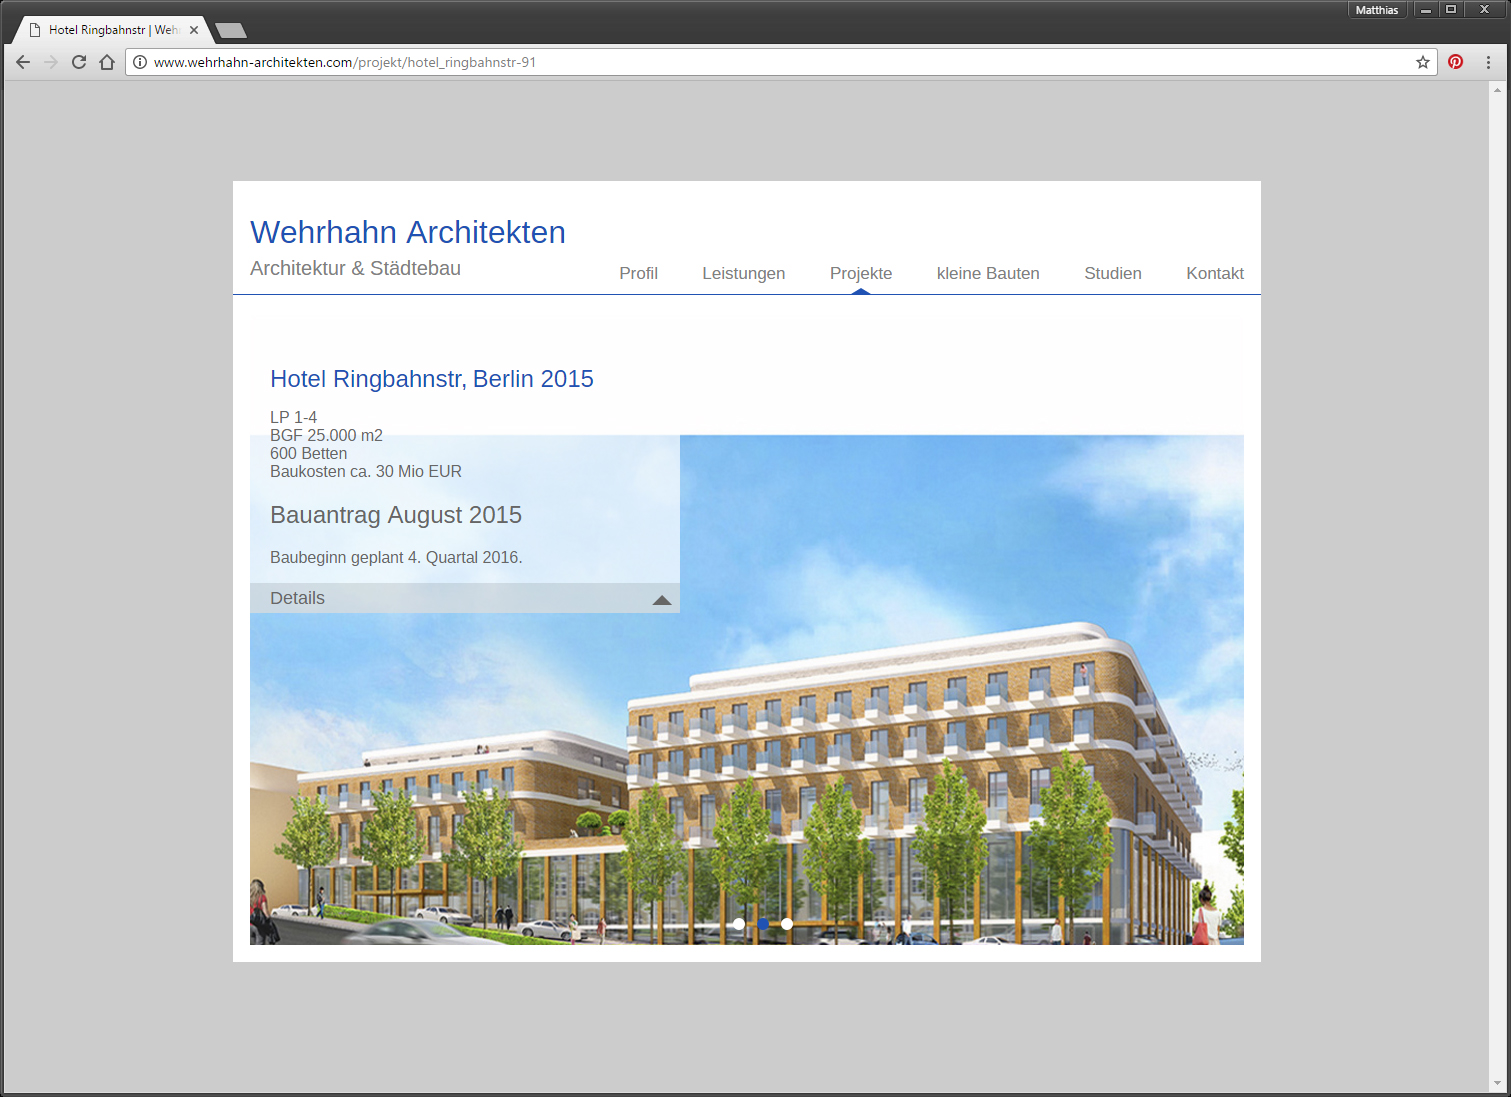
Task: Open the Leistungen menu item
Action: 743,273
